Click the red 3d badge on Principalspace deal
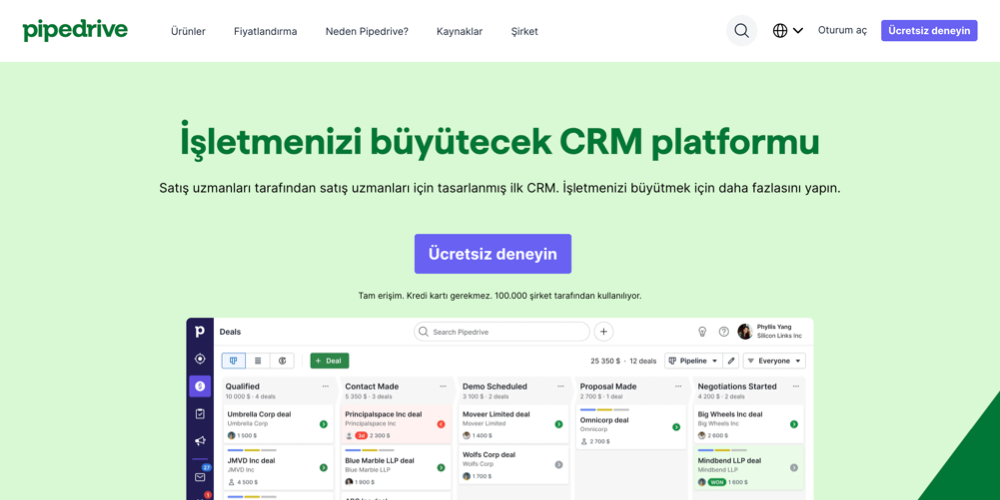Image resolution: width=1000 pixels, height=500 pixels. [361, 436]
